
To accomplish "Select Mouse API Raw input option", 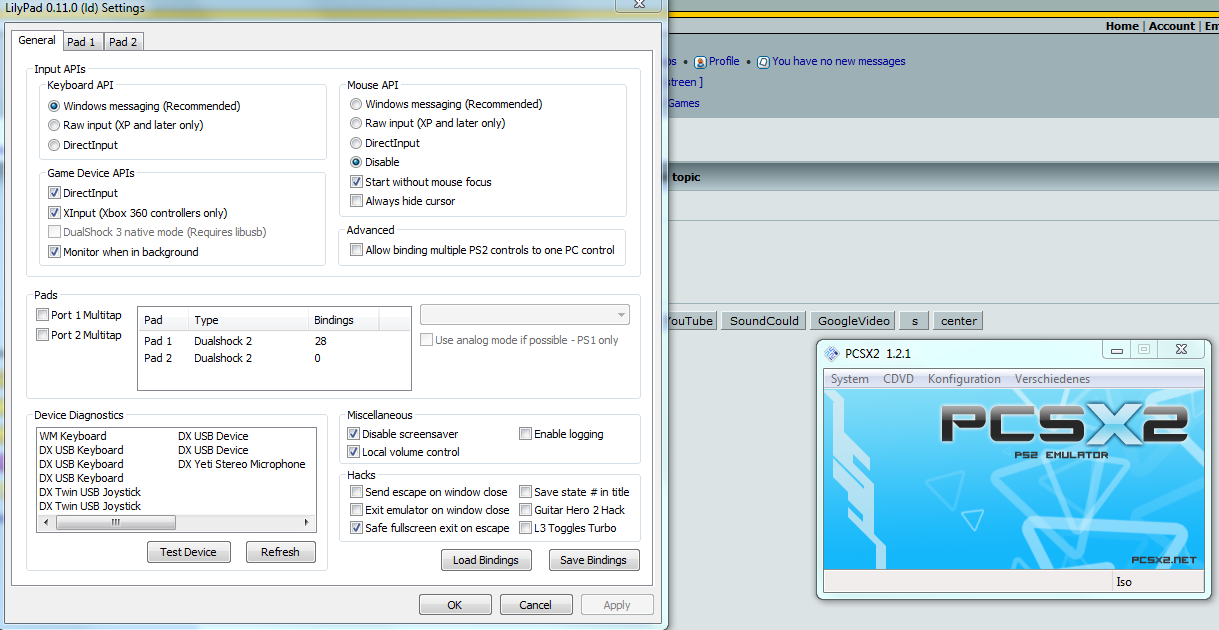I will coord(356,123).
